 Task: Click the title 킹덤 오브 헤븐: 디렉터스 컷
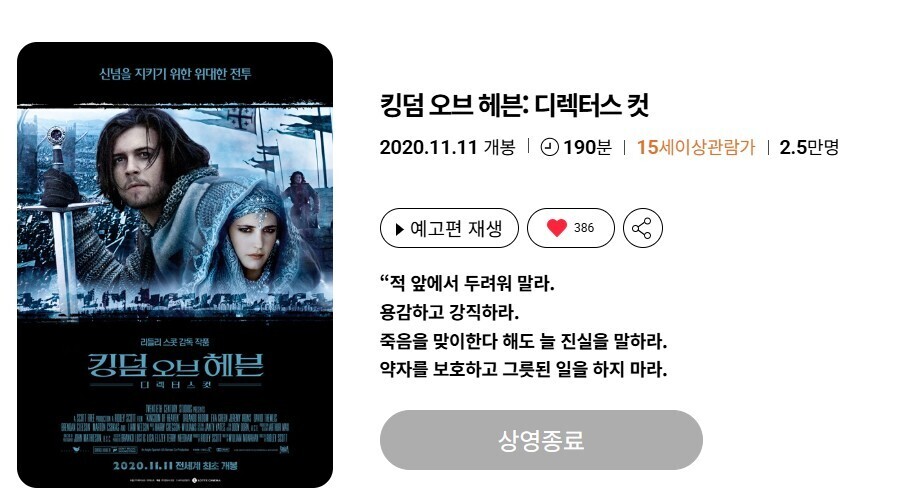coord(514,105)
